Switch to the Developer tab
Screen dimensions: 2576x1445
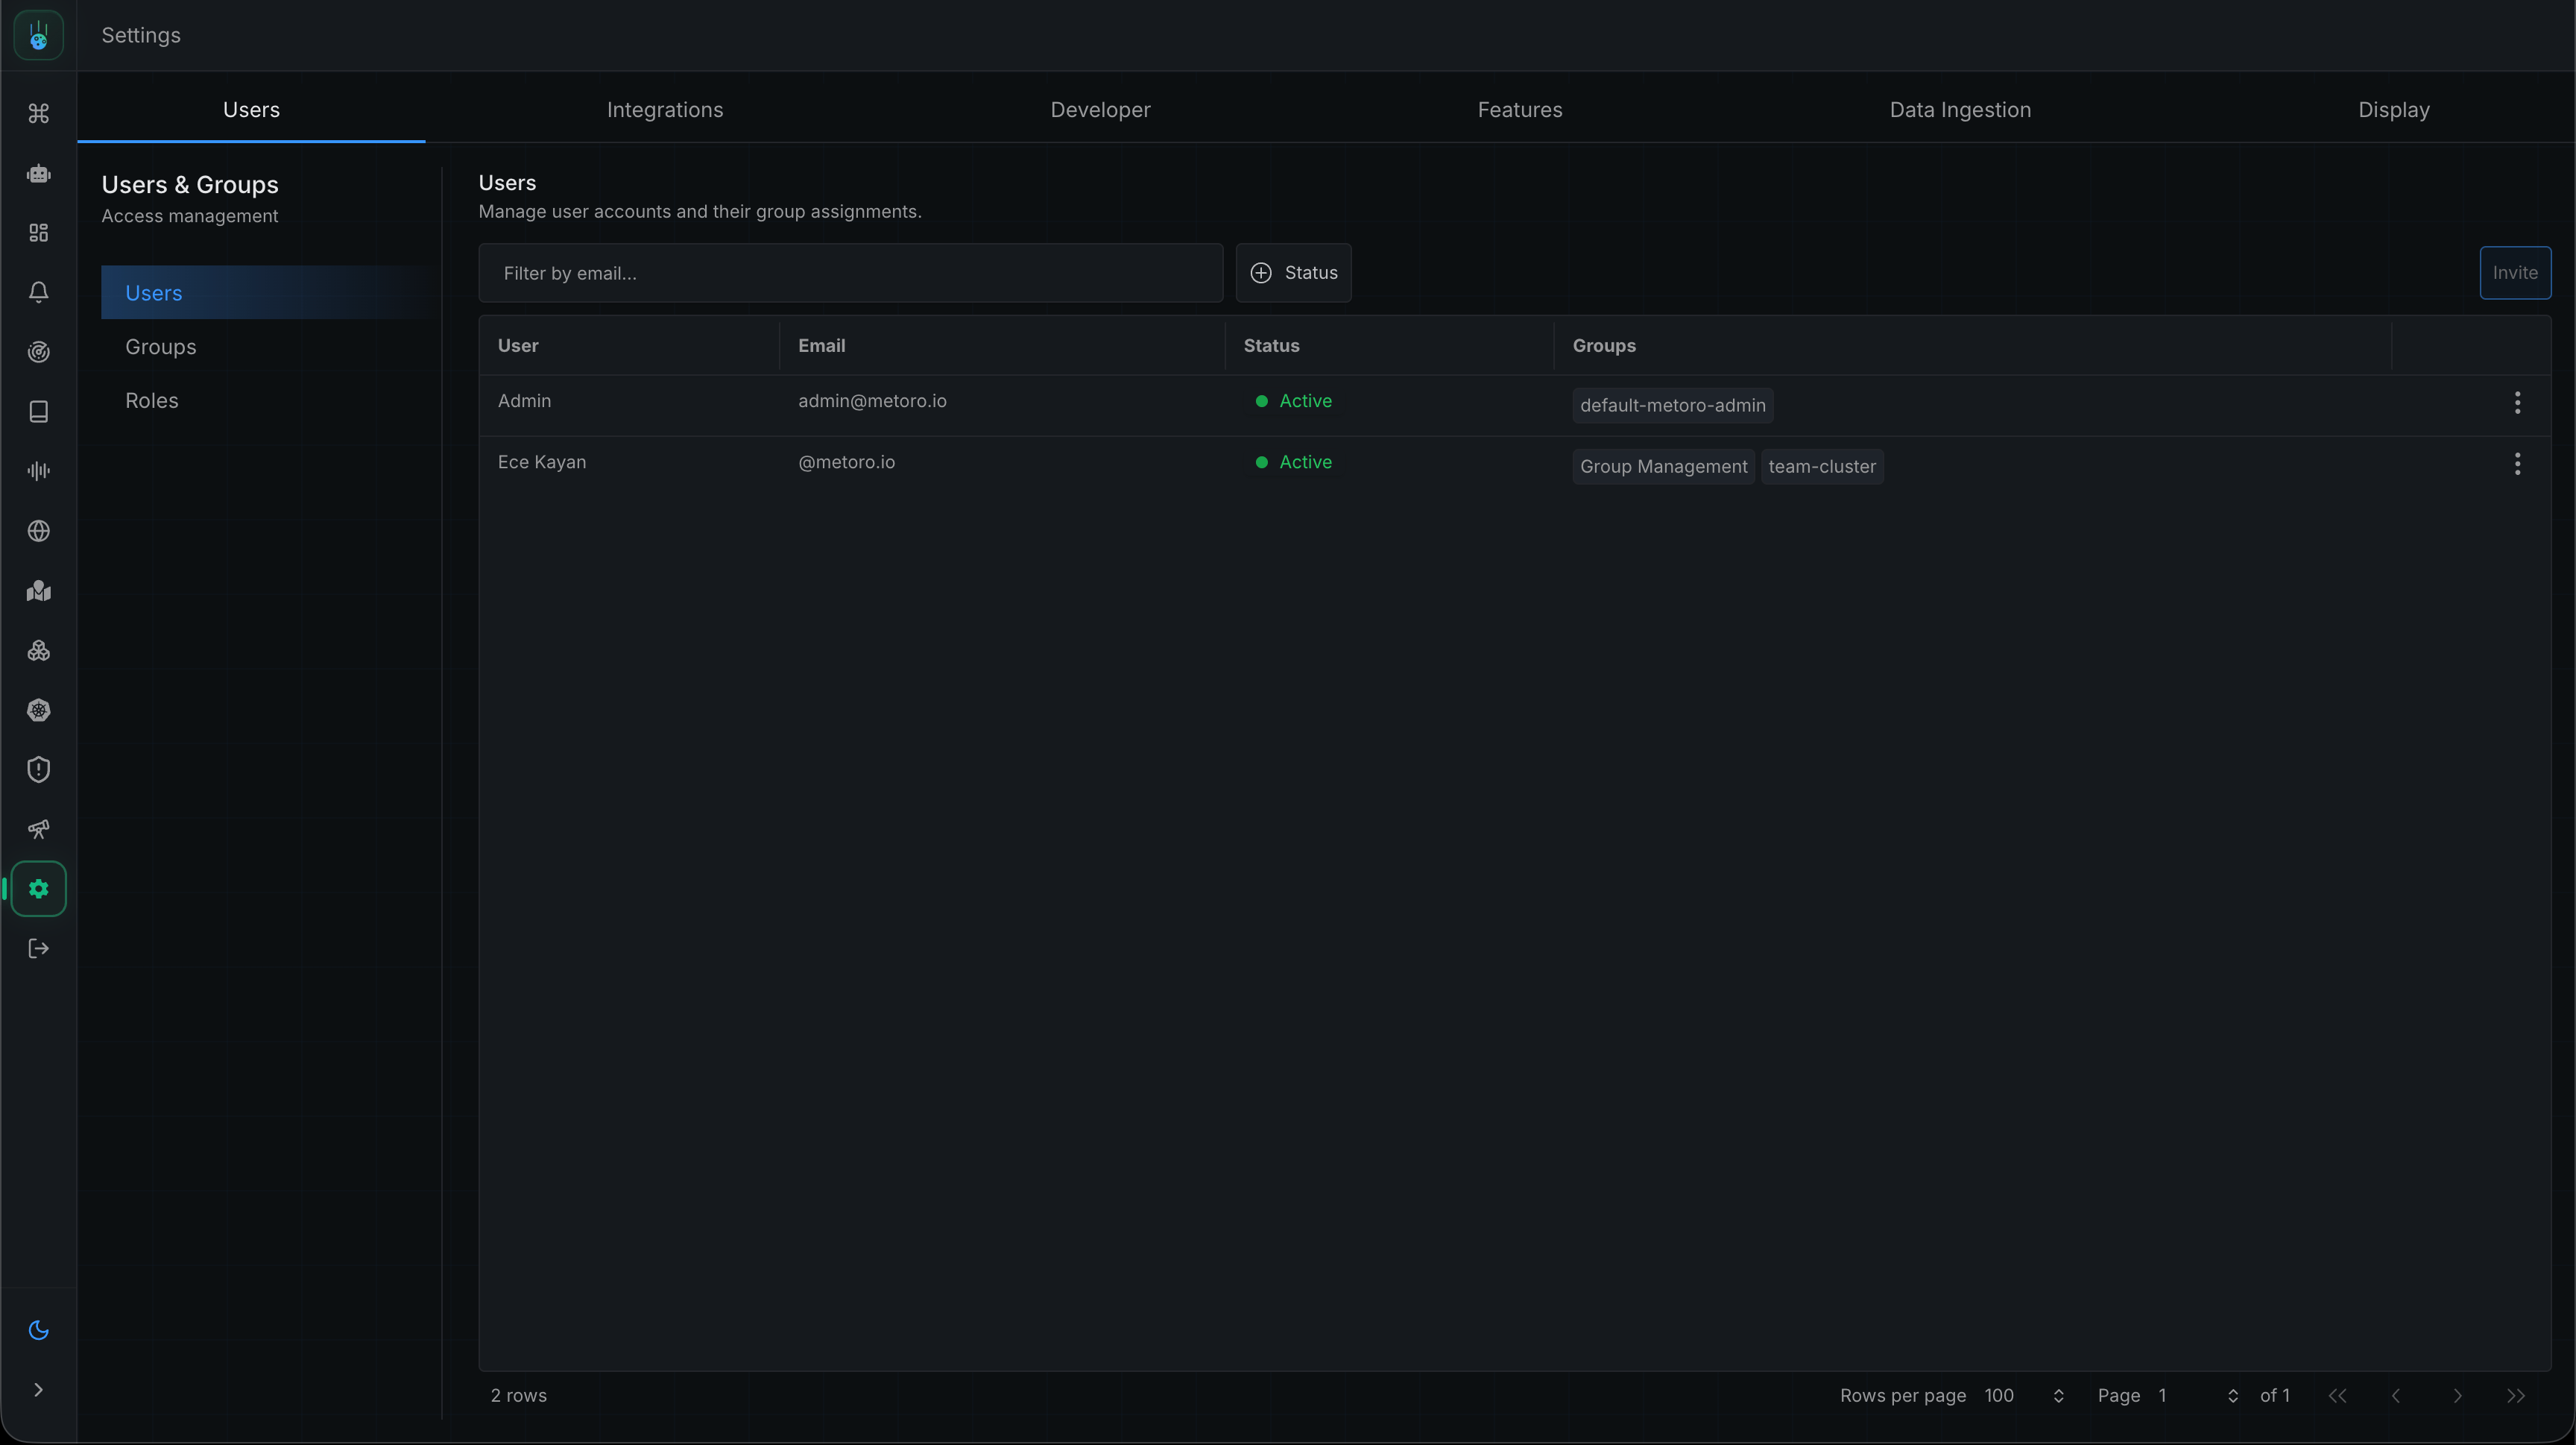pyautogui.click(x=1100, y=110)
